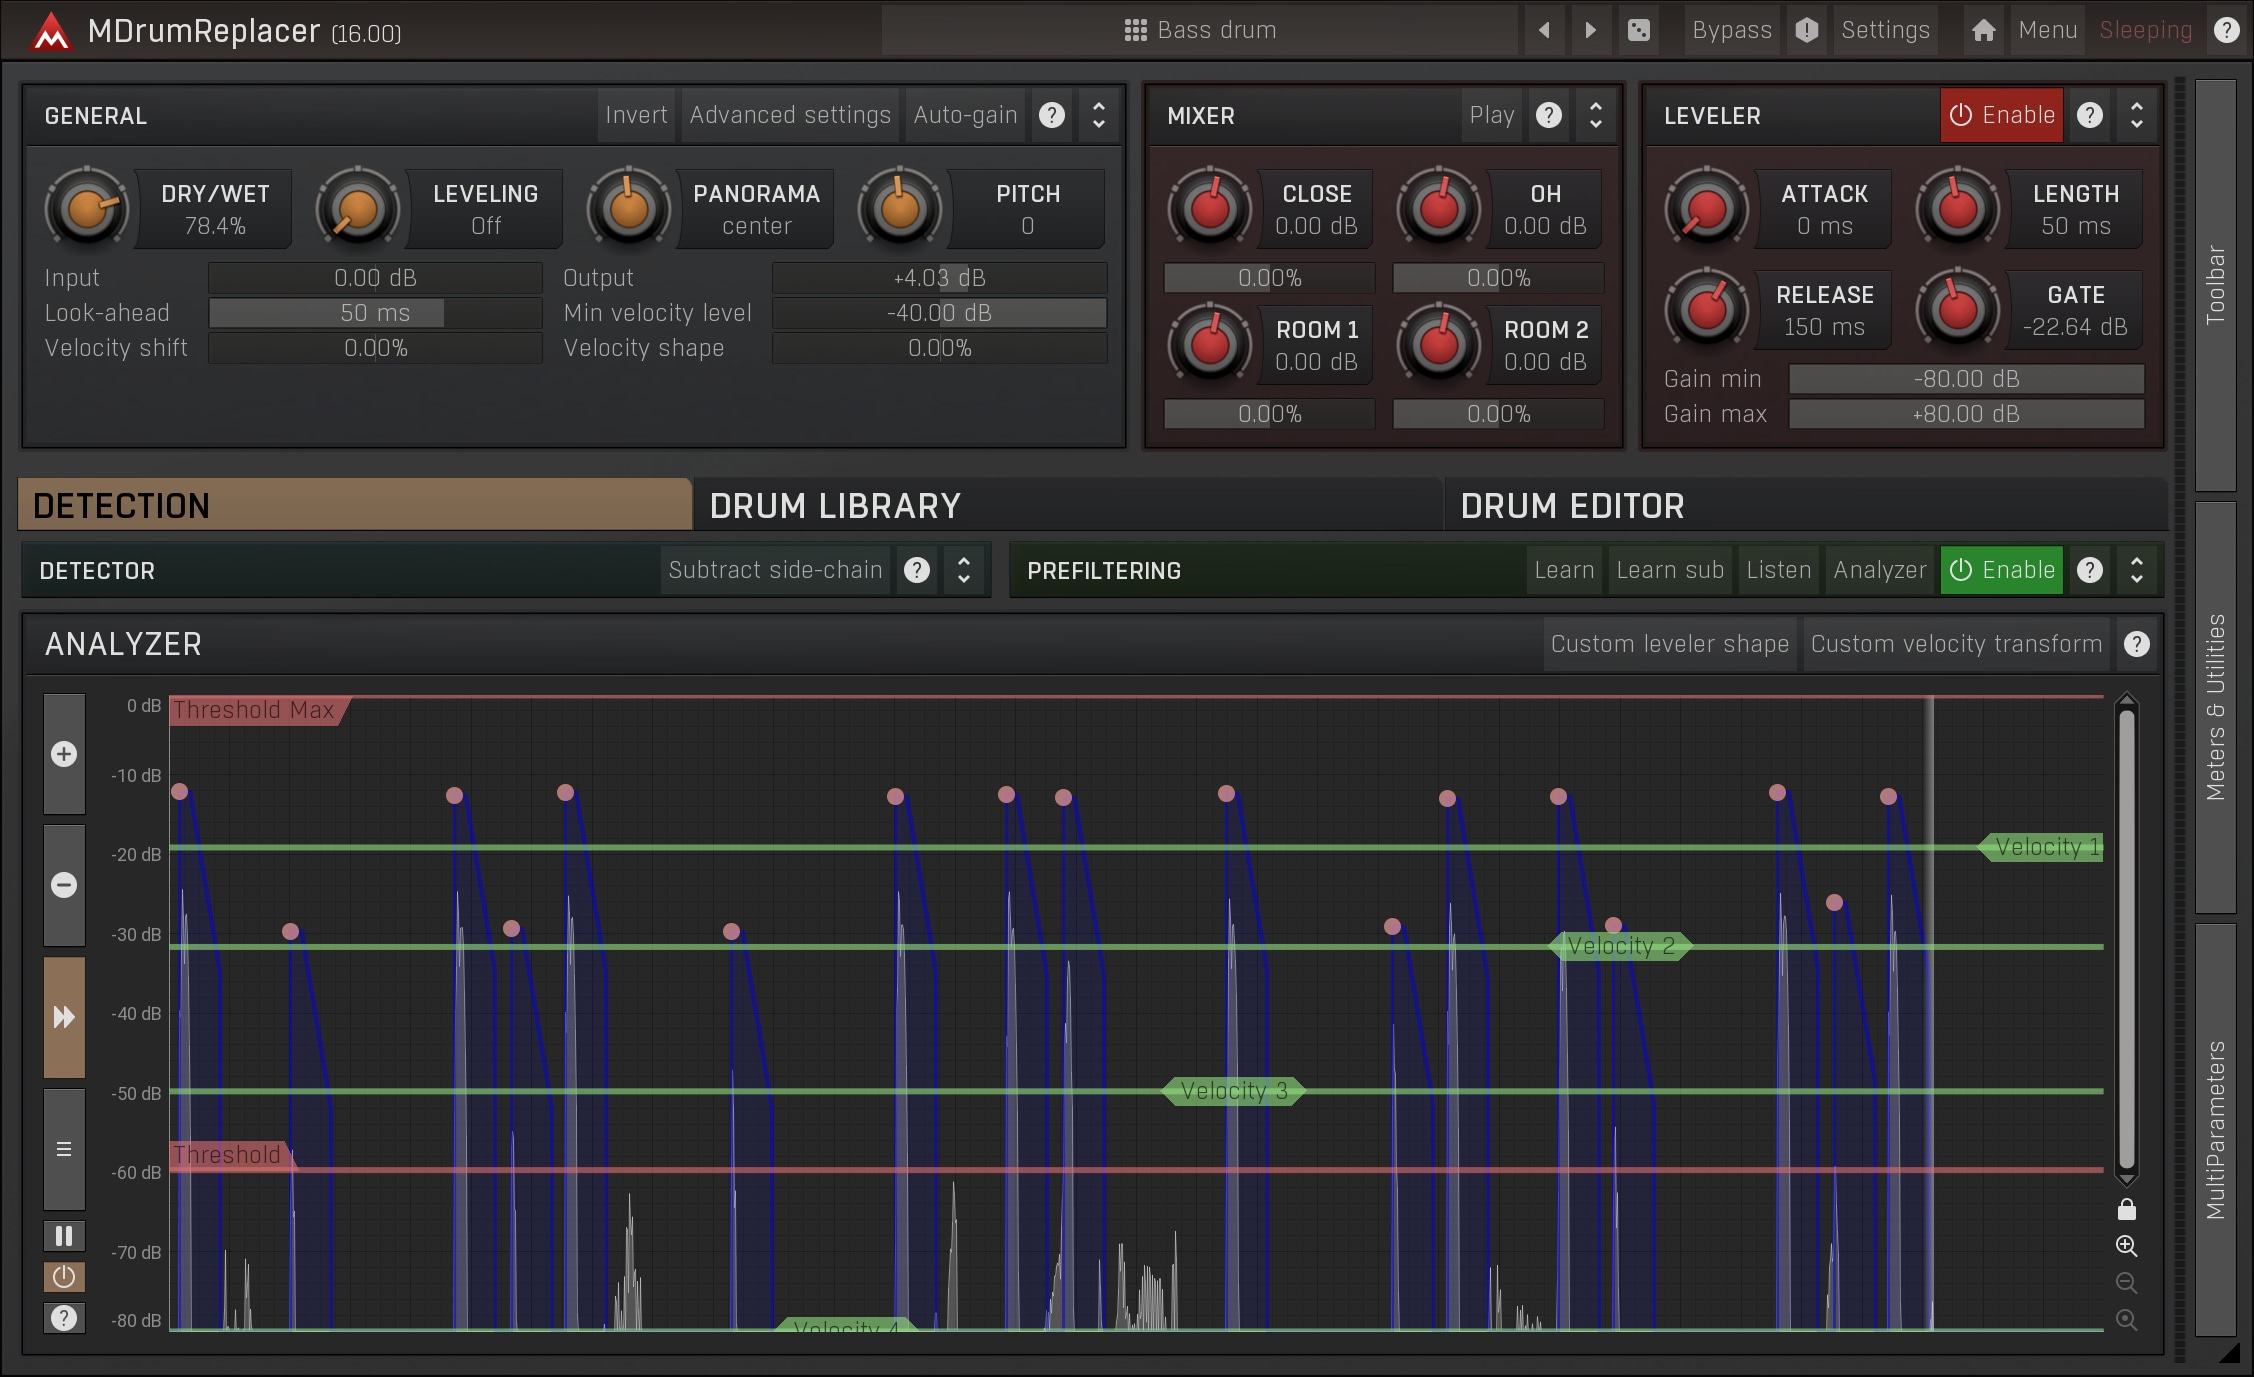Image resolution: width=2254 pixels, height=1377 pixels.
Task: Enable the Leveler section
Action: 2001,115
